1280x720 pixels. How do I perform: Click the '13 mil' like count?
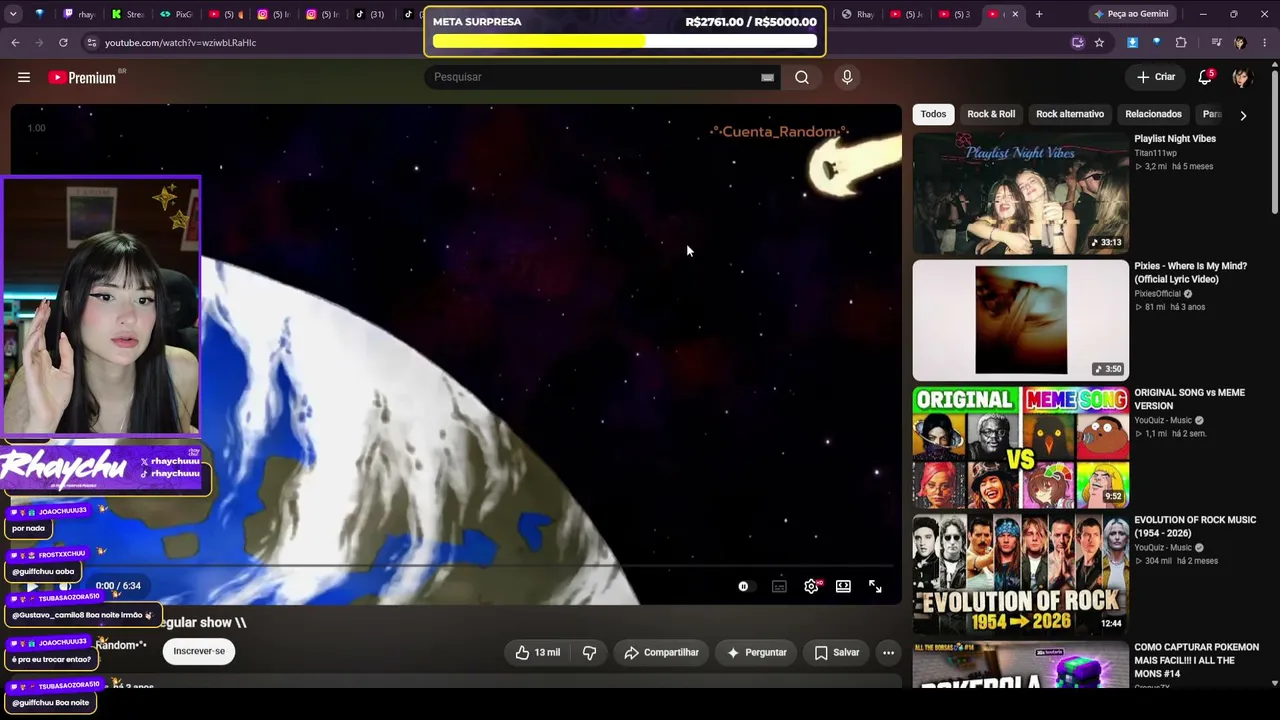(547, 652)
